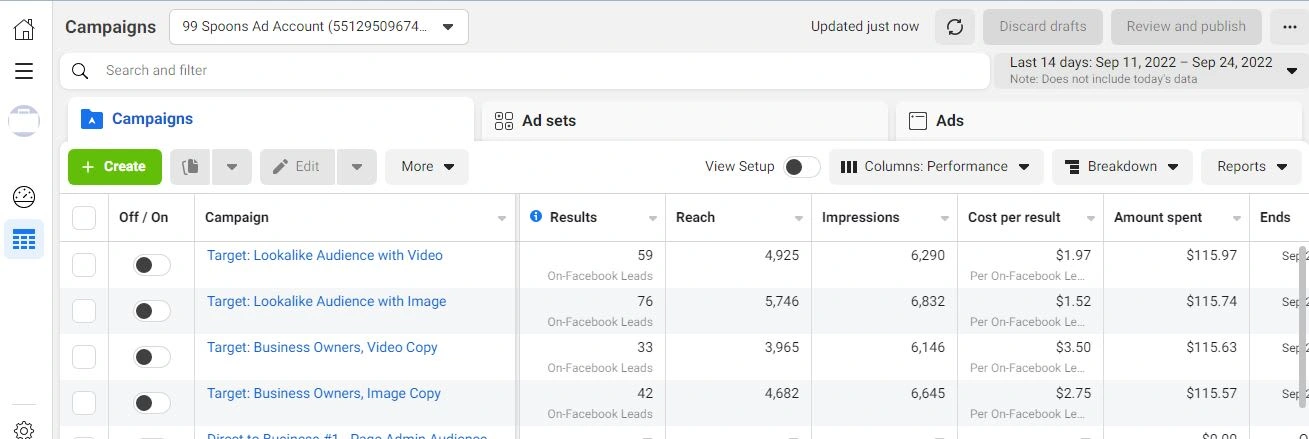Open the Impressions column sort arrow
1309x439 pixels.
click(x=945, y=218)
